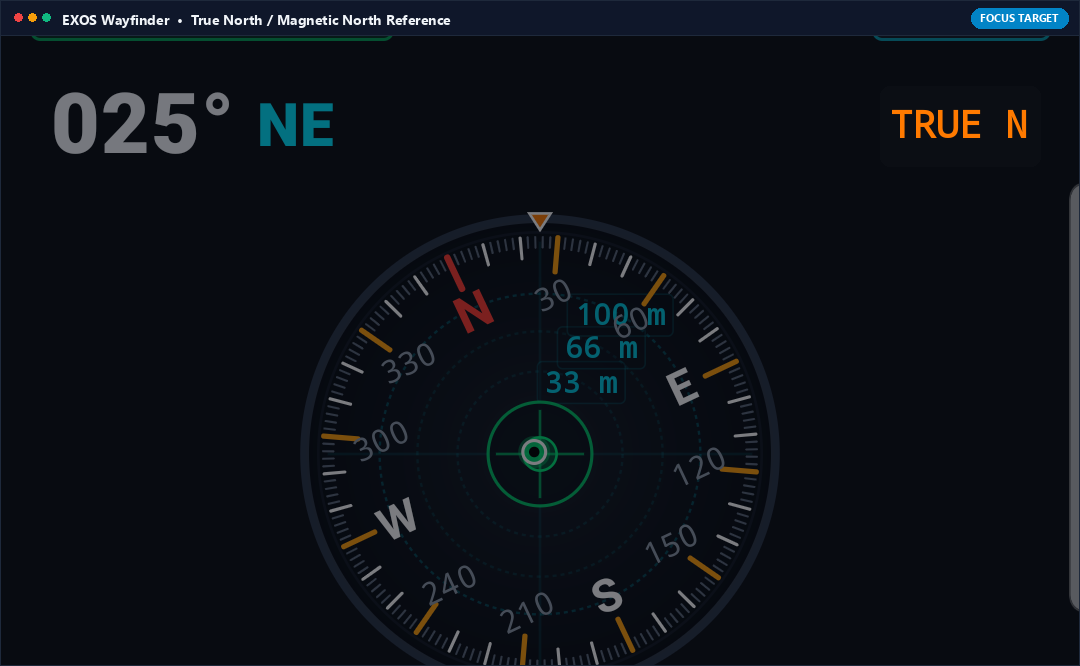Click the green center crosshair target
This screenshot has height=666, width=1080.
[539, 453]
